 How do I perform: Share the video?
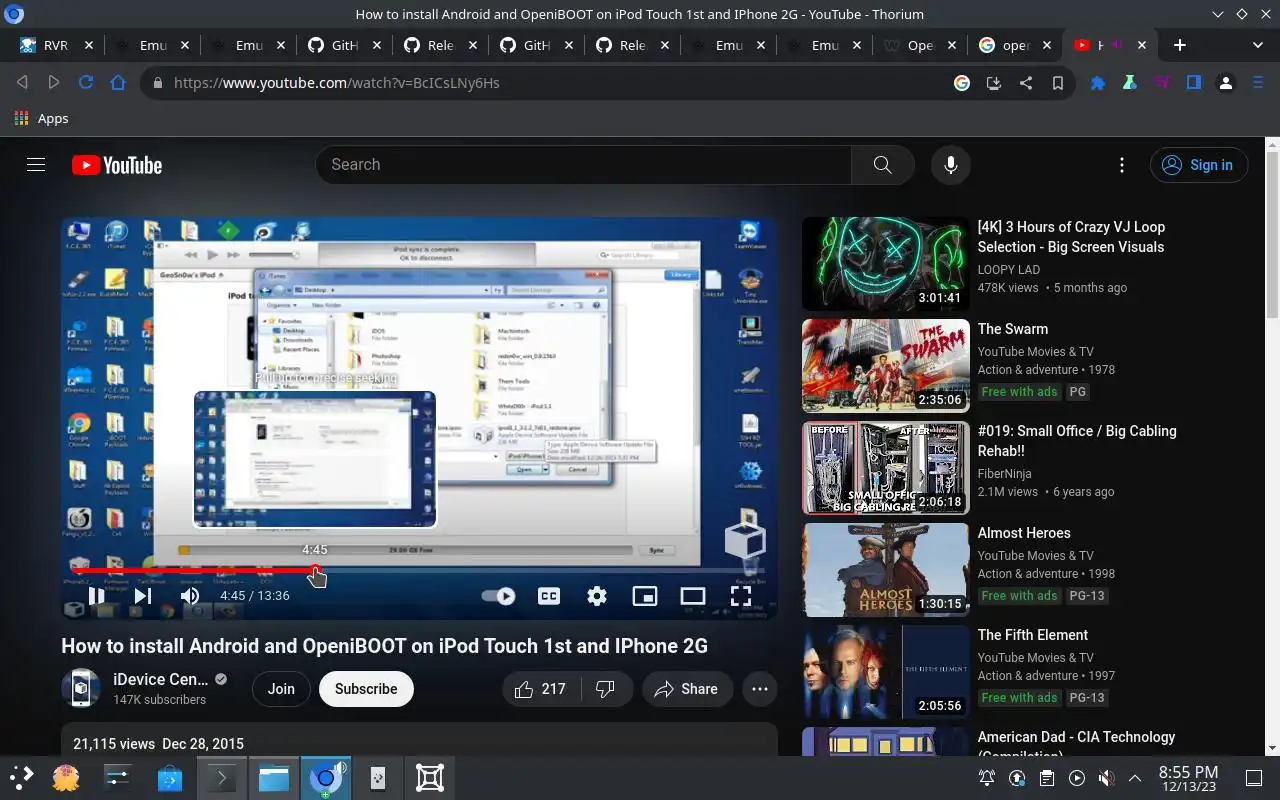(x=687, y=689)
